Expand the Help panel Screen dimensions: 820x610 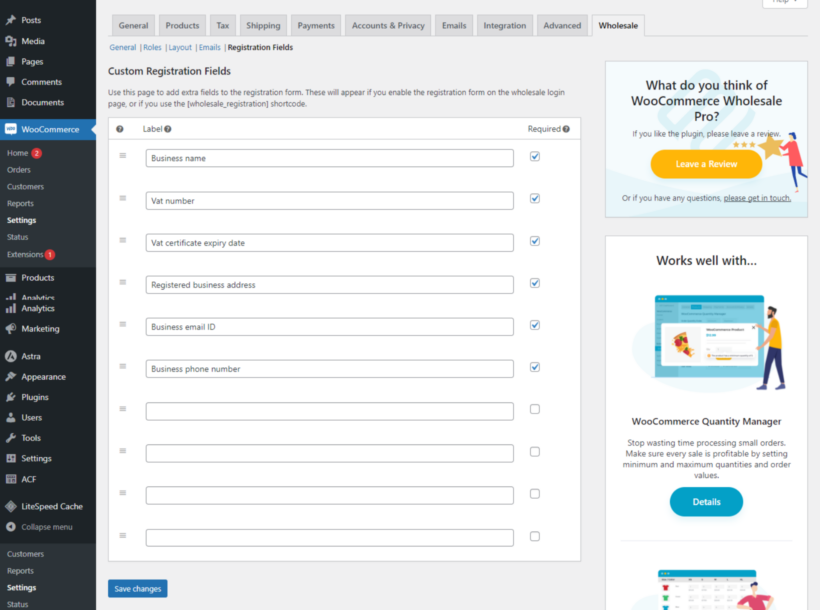[785, 3]
